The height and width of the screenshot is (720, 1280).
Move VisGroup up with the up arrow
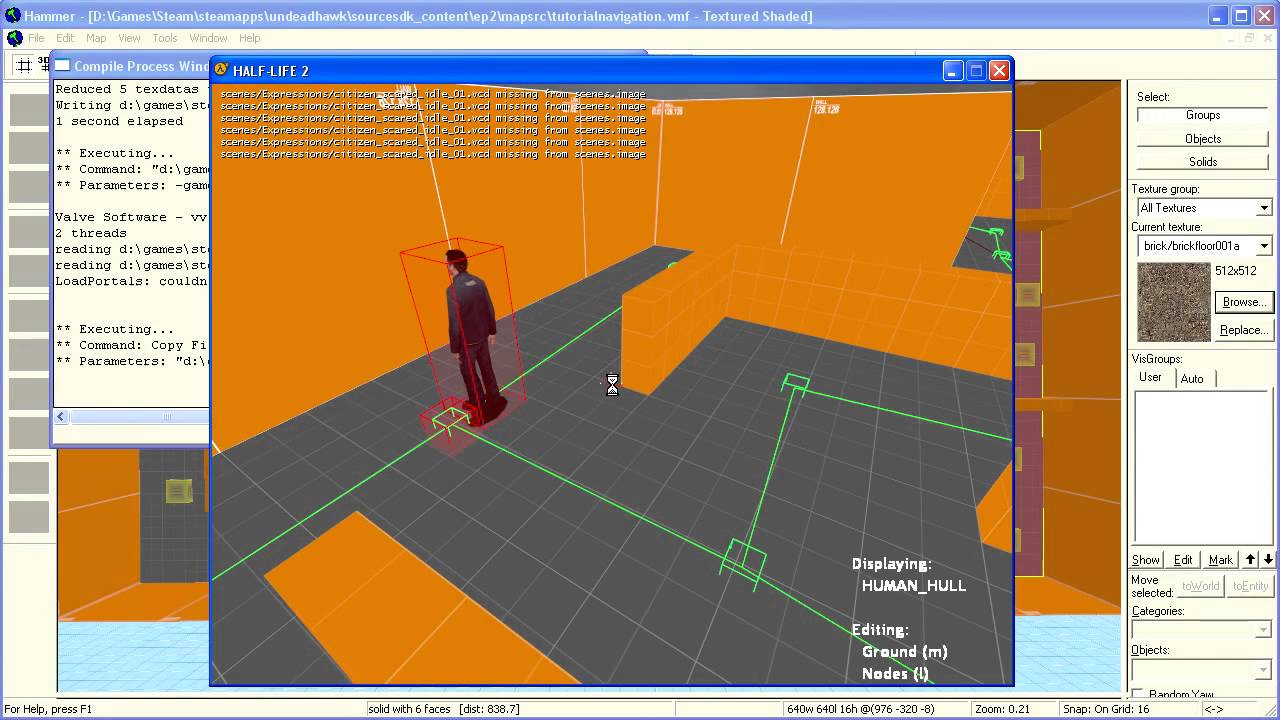pyautogui.click(x=1250, y=559)
